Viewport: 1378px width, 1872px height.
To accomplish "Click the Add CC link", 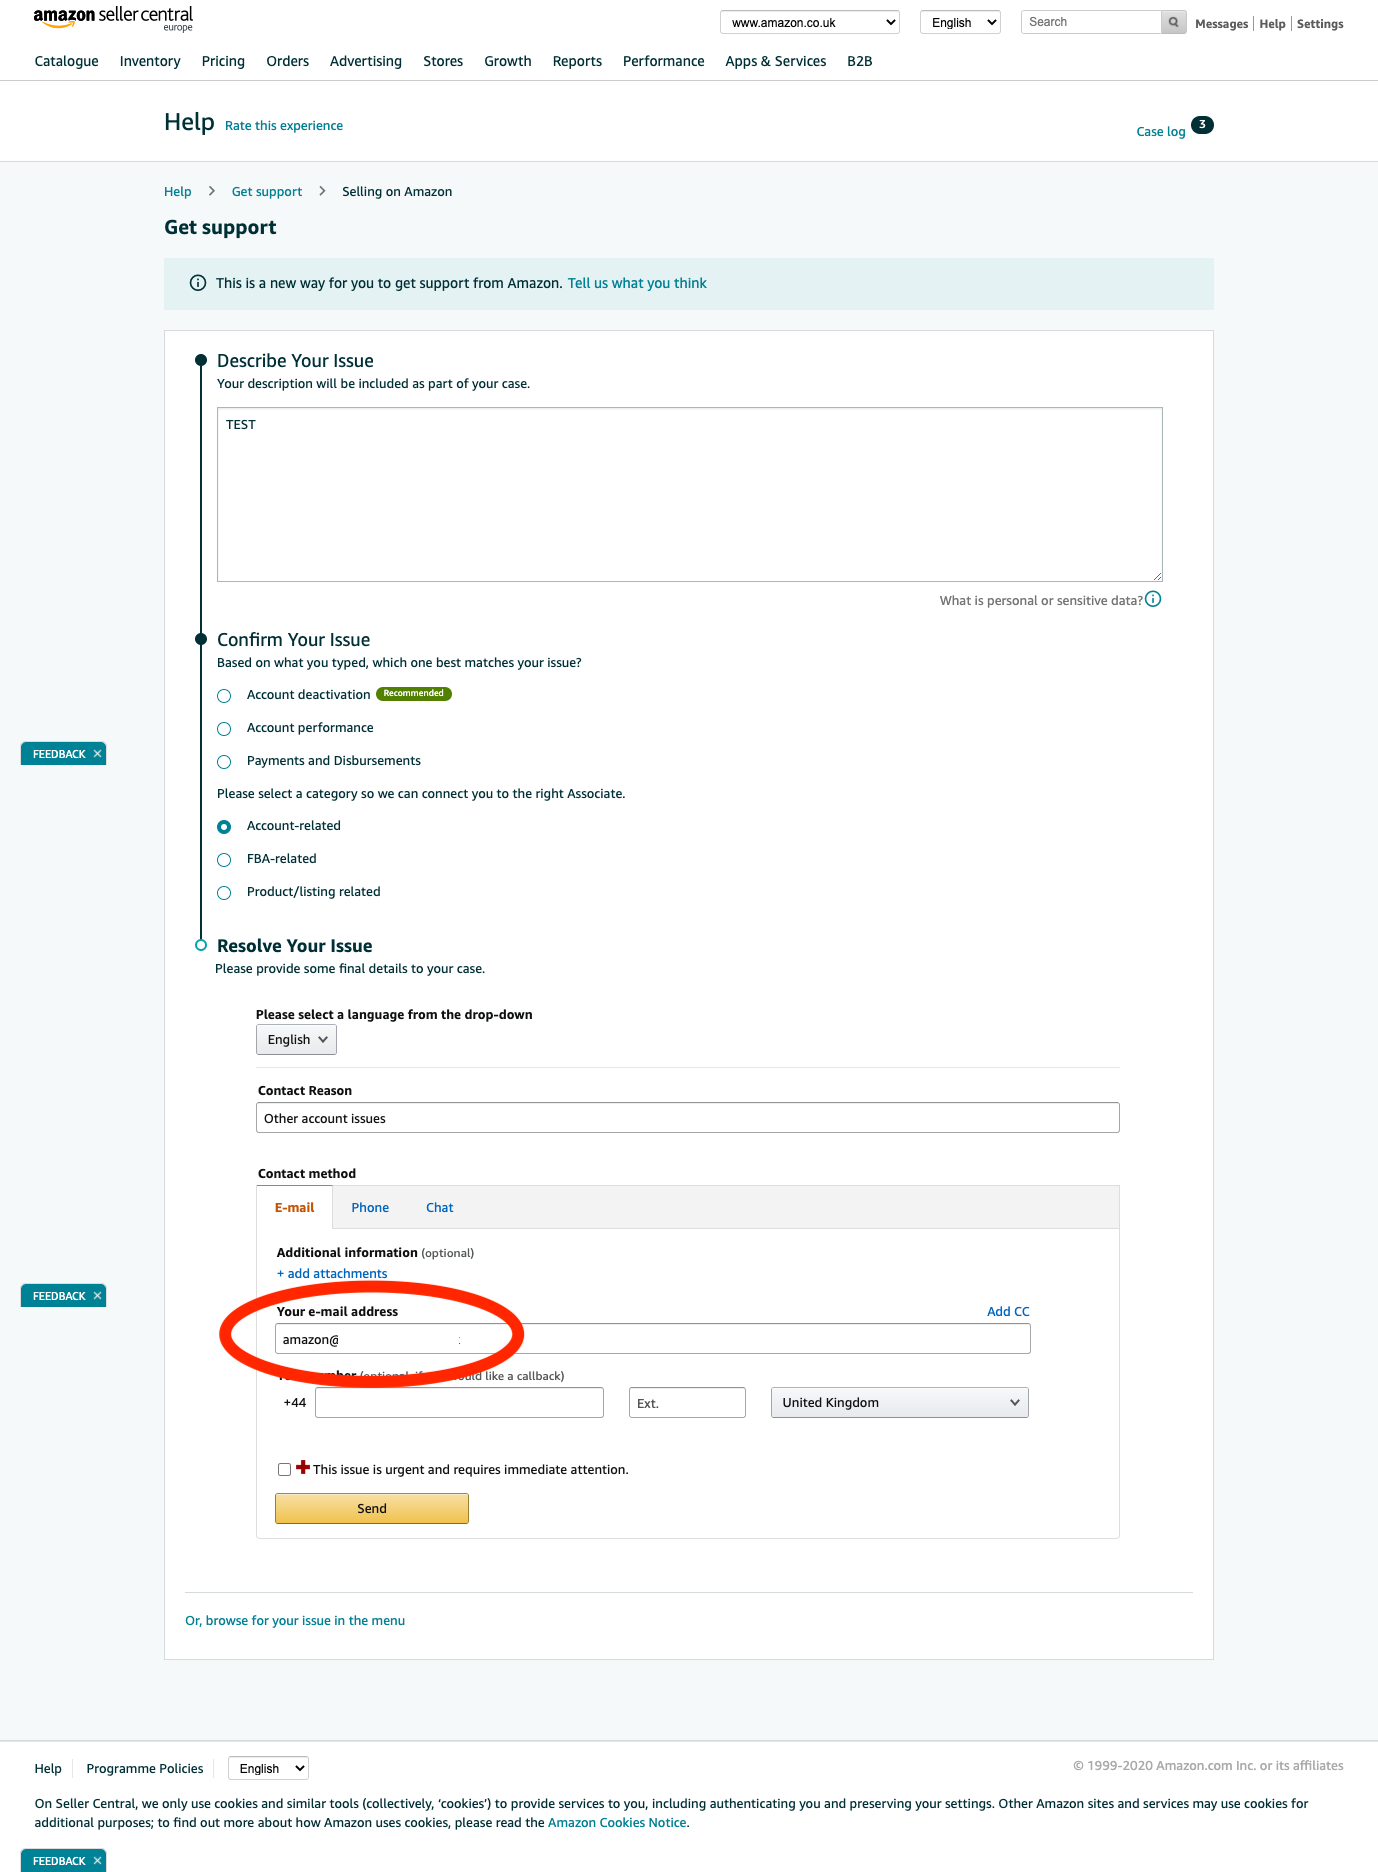I will click(1007, 1312).
